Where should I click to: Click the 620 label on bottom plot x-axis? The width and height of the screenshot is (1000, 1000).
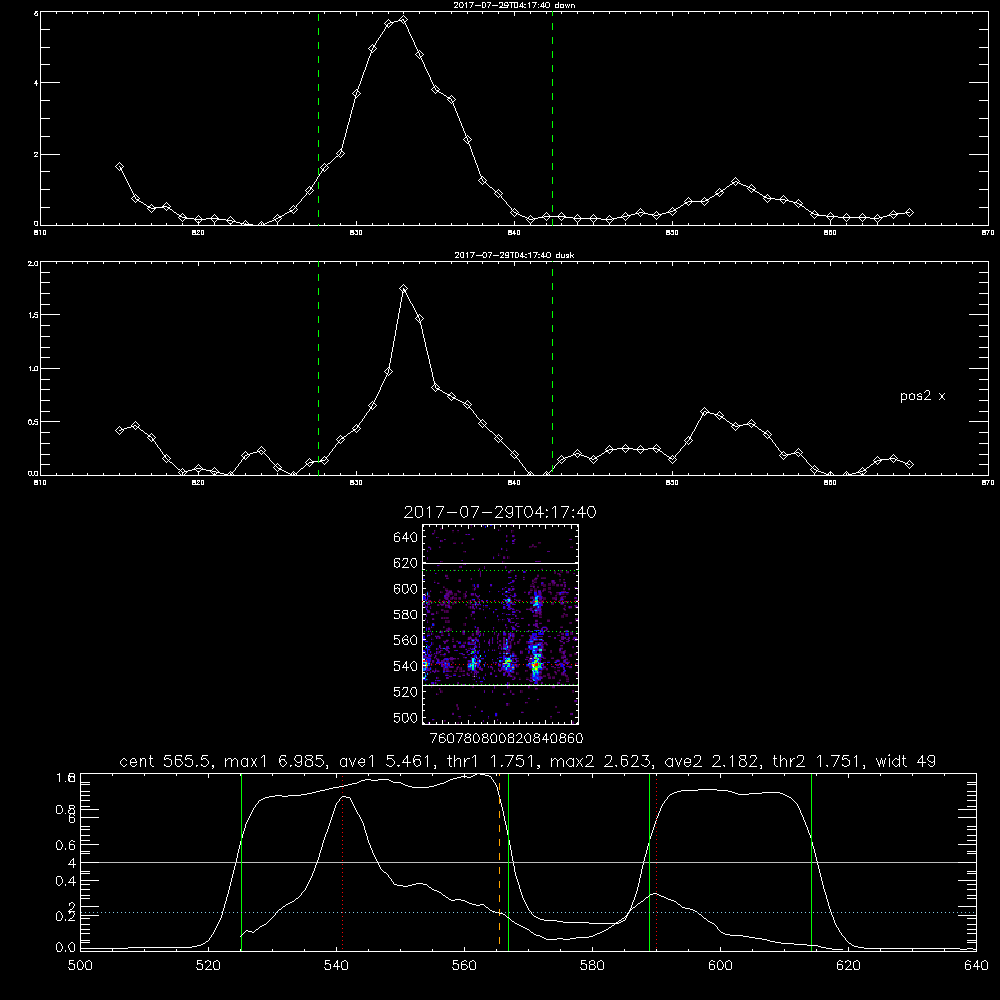coord(848,966)
